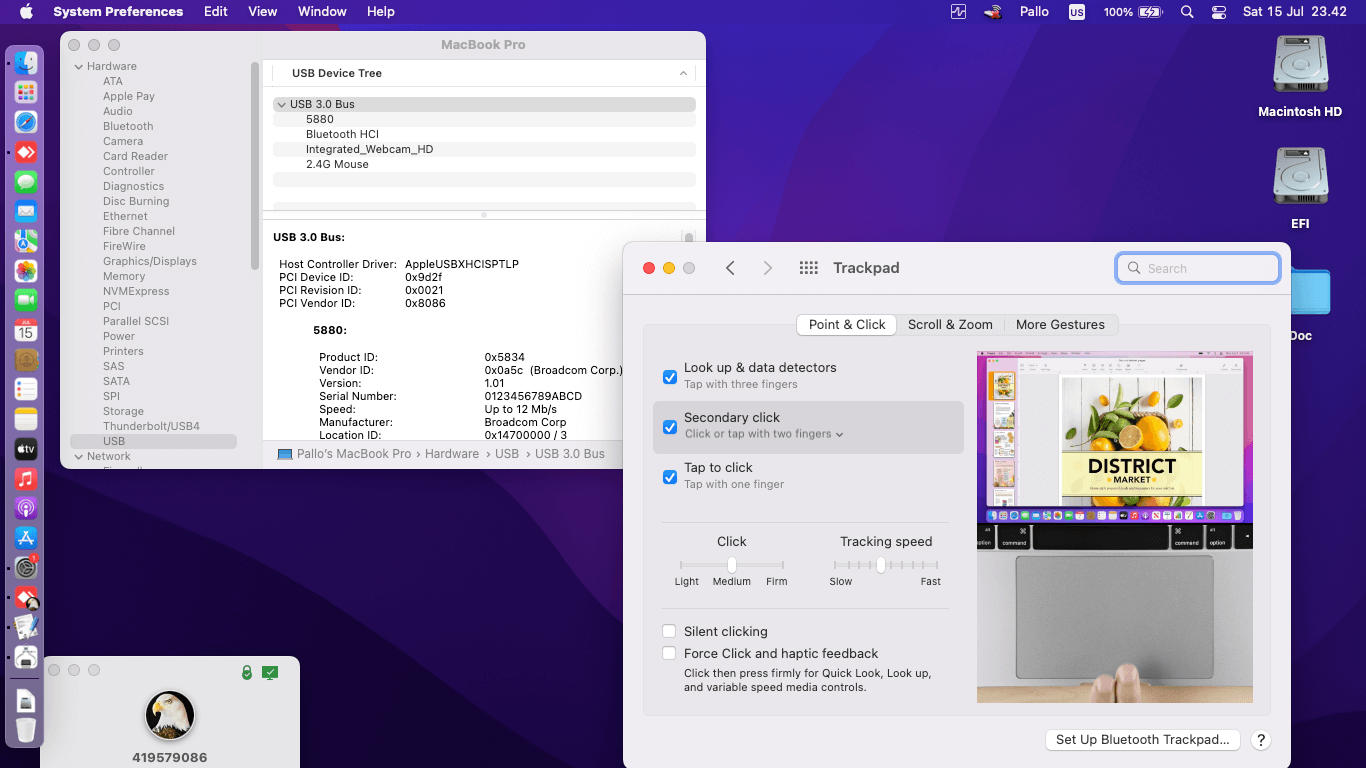Open Music from the dock

26,479
